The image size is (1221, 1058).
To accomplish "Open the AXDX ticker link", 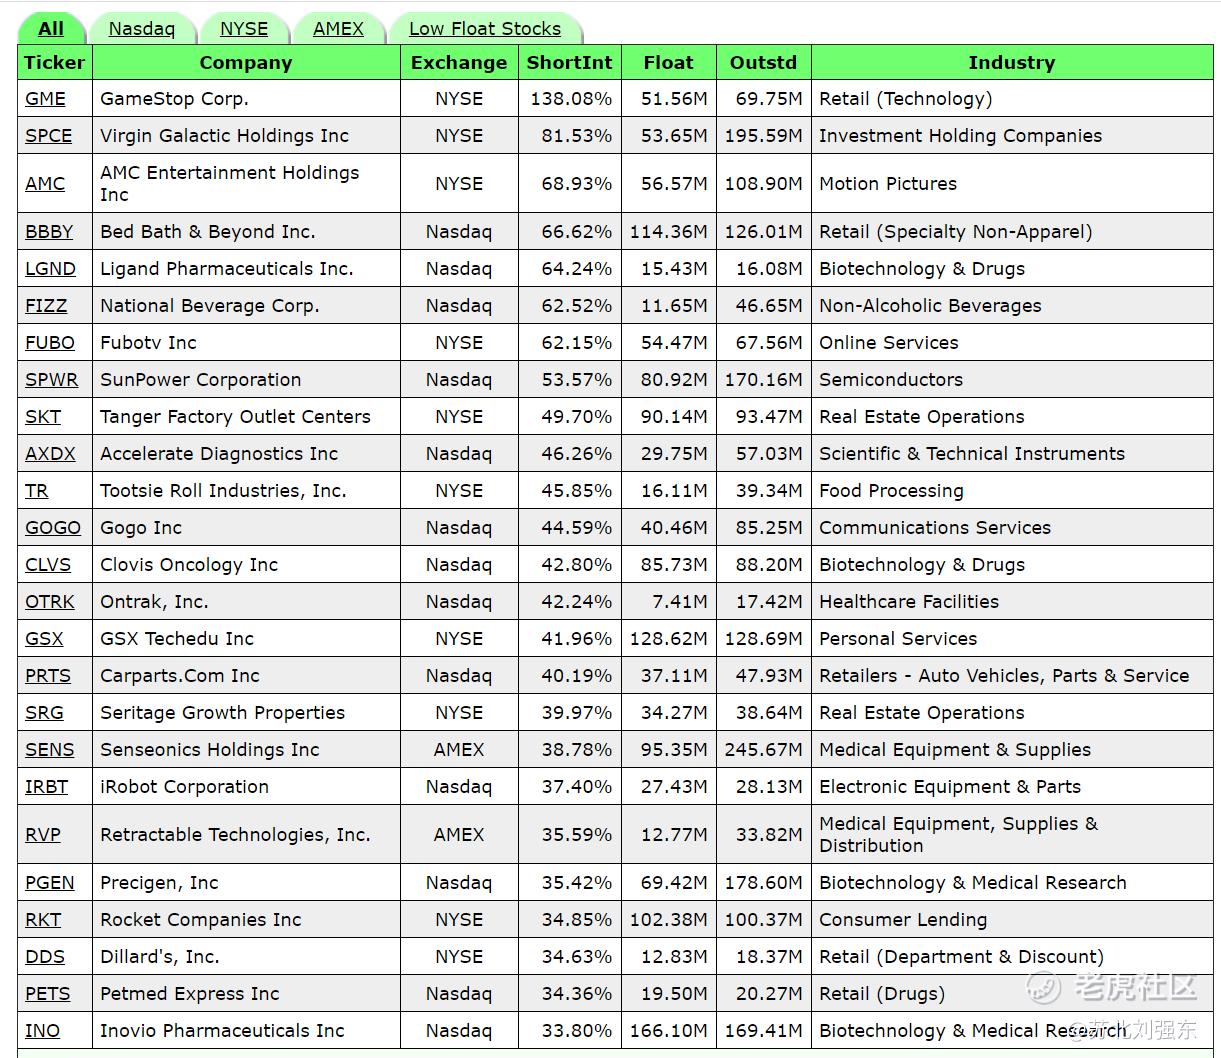I will [50, 454].
